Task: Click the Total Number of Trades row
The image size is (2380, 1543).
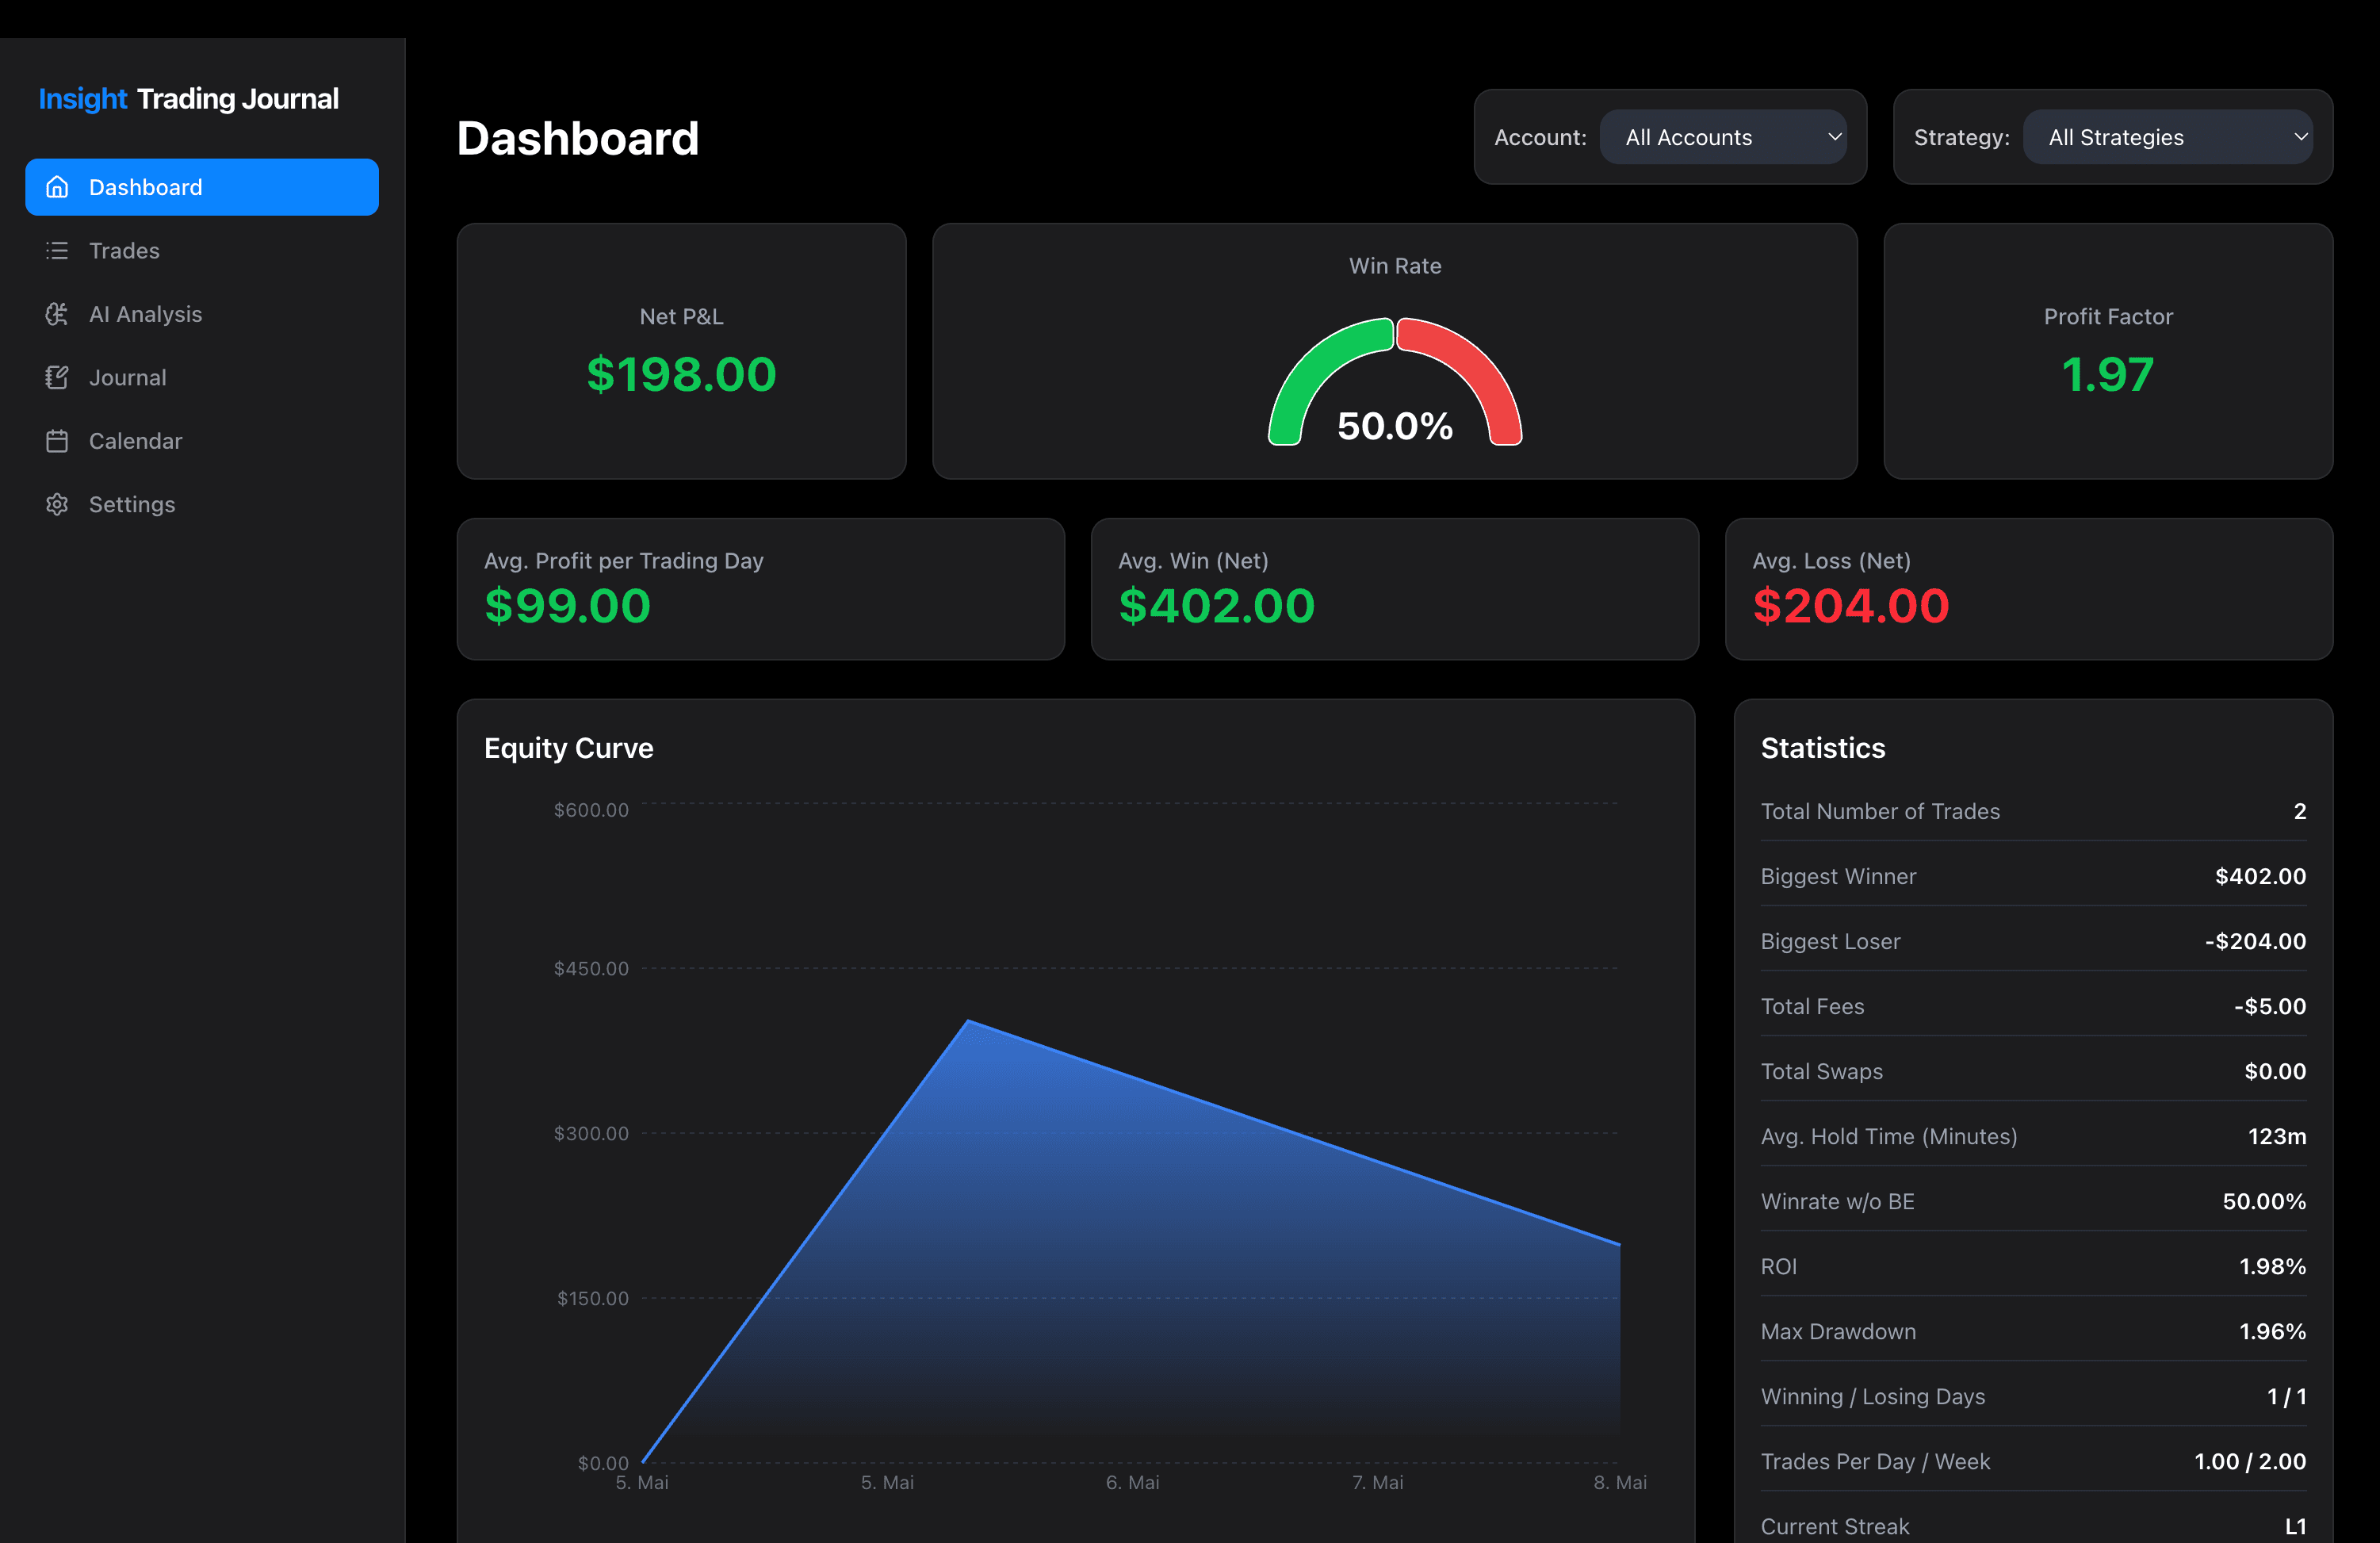Action: [2033, 811]
